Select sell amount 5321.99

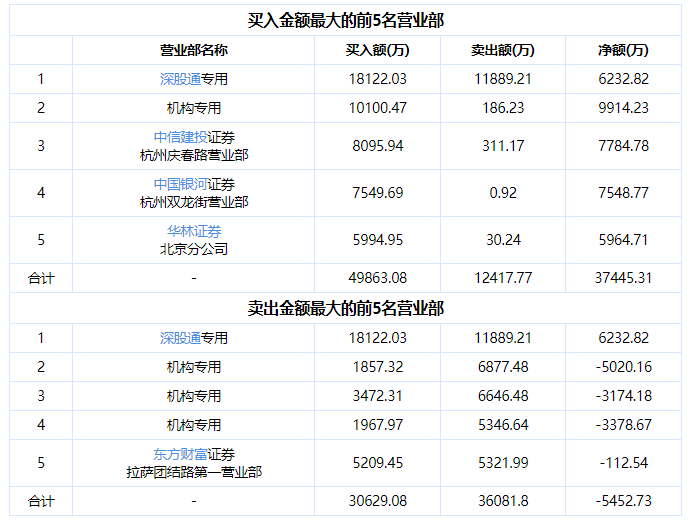click(503, 463)
